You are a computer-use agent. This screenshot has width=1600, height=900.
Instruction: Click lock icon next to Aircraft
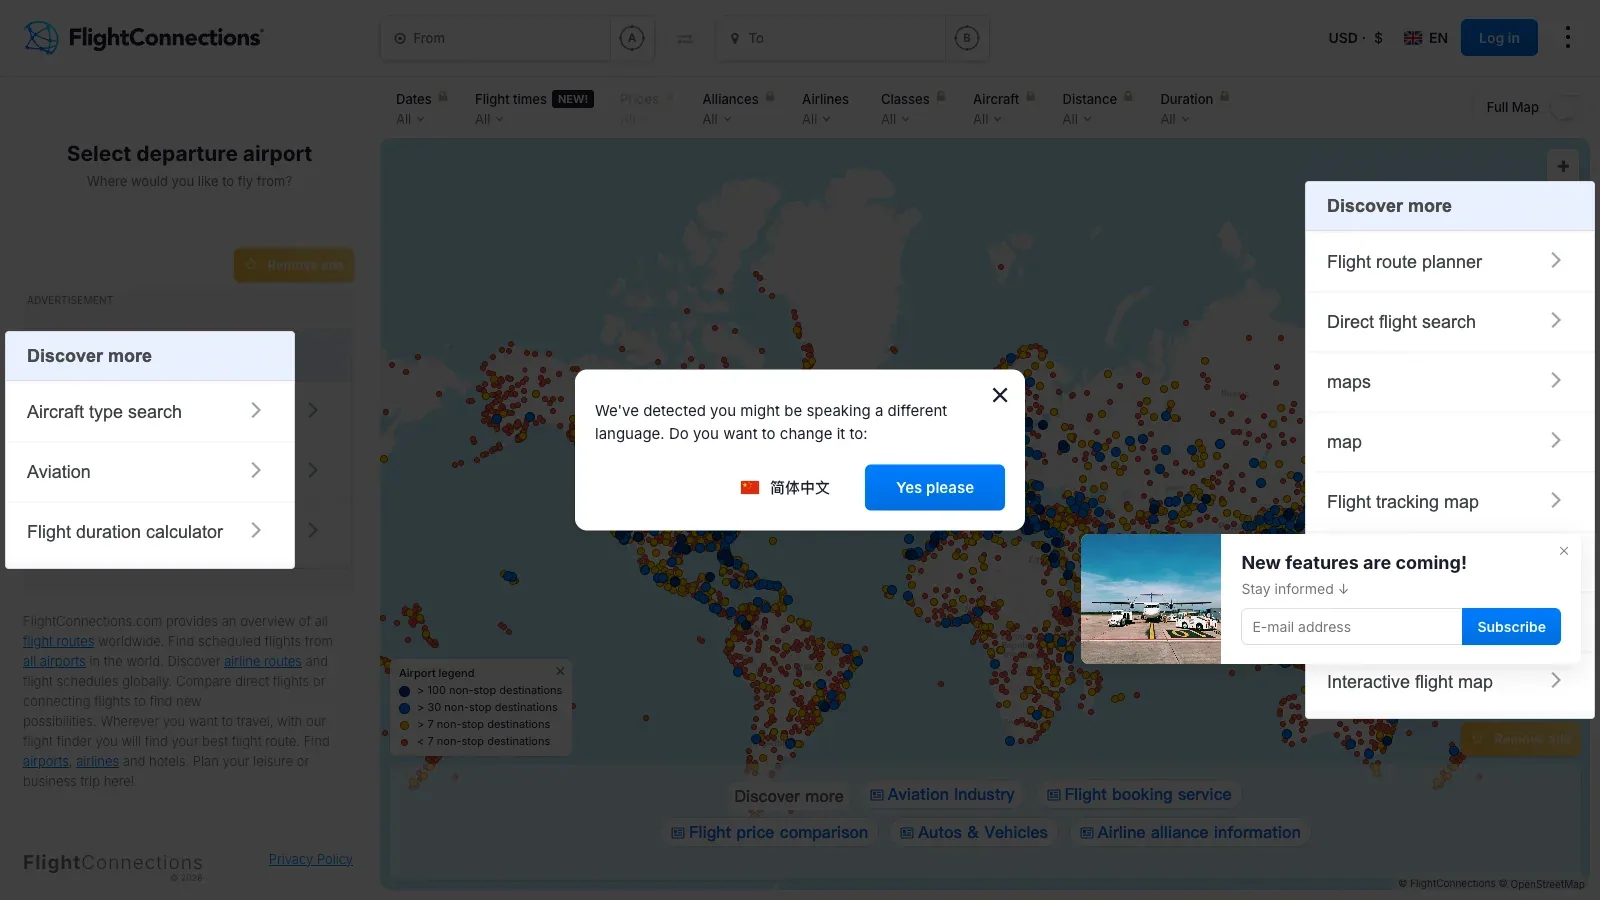tap(1031, 97)
